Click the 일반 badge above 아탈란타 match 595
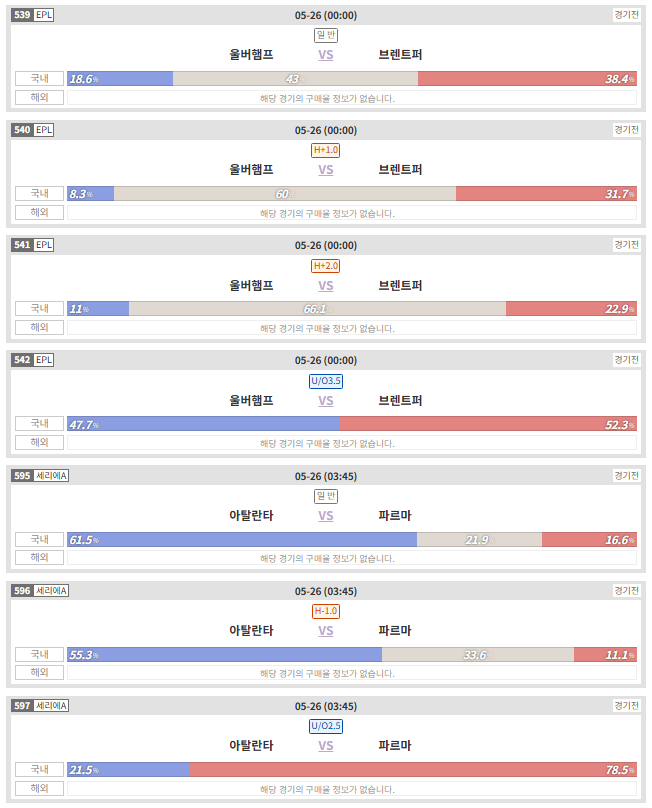 pyautogui.click(x=326, y=496)
